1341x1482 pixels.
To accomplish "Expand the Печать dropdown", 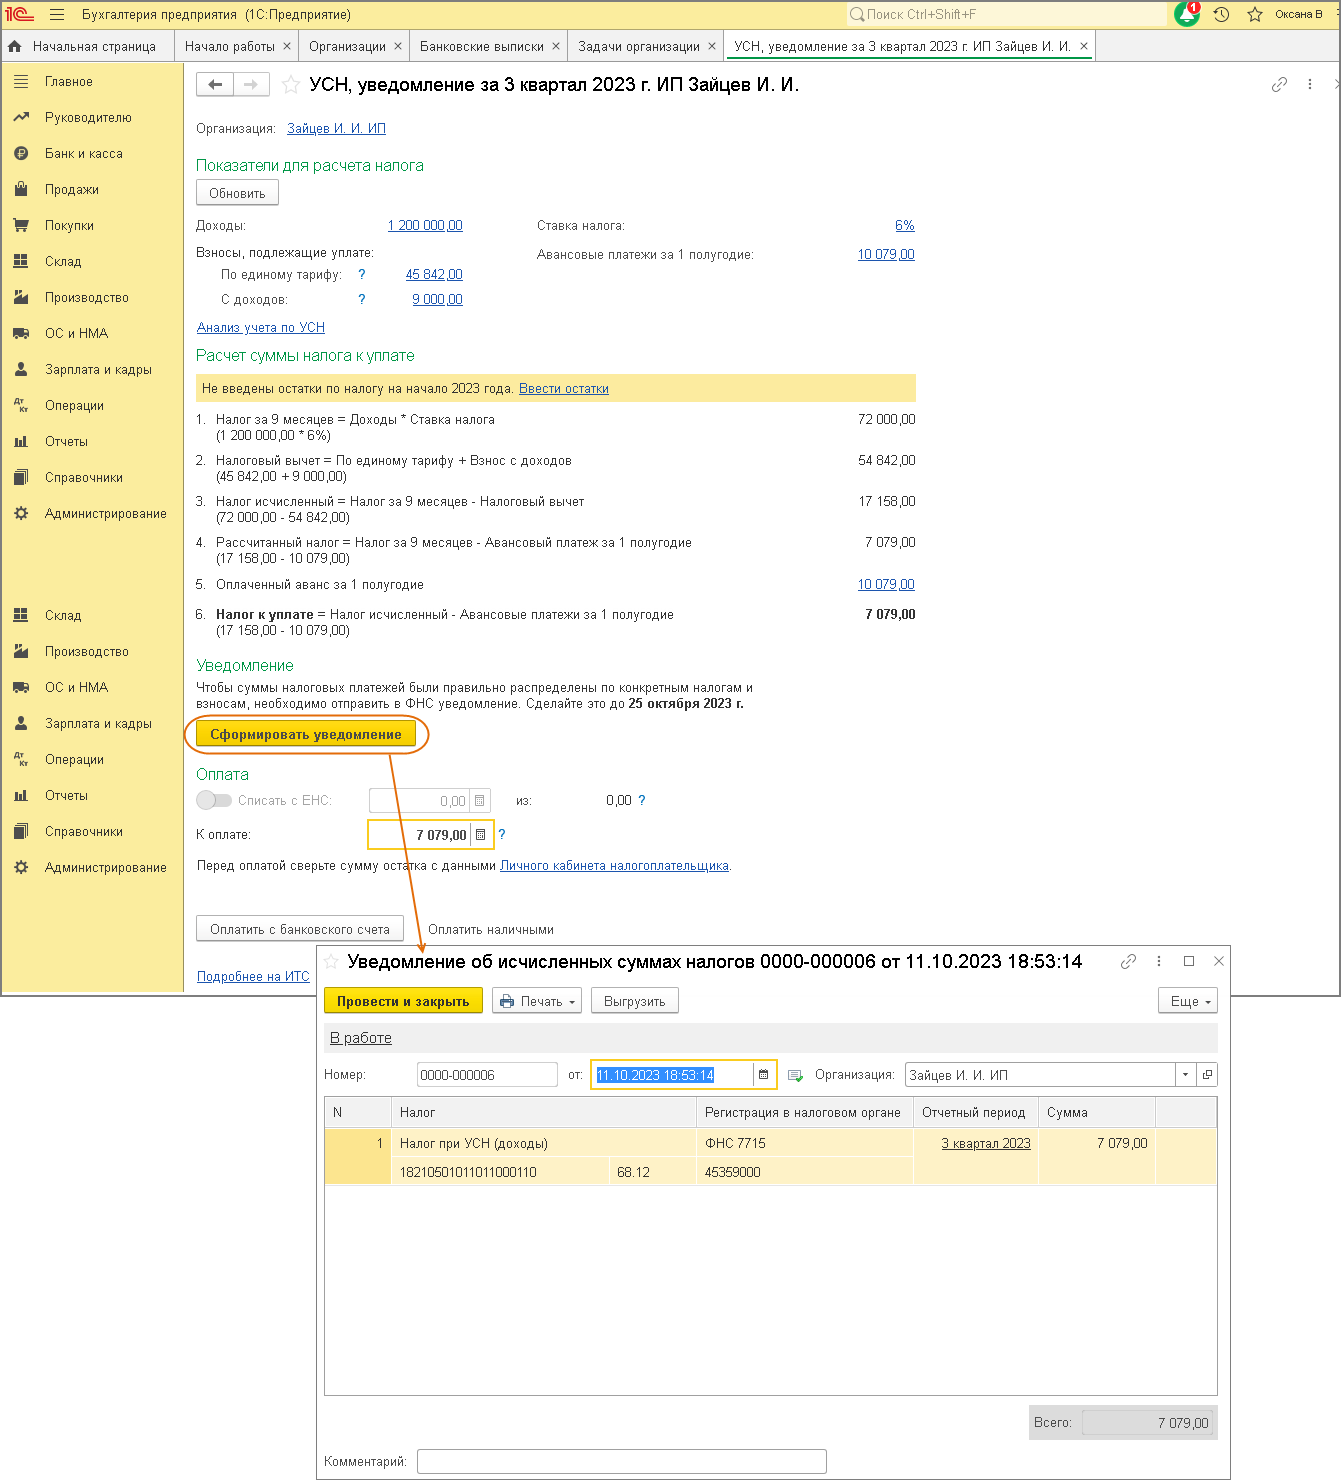I will (x=537, y=1001).
